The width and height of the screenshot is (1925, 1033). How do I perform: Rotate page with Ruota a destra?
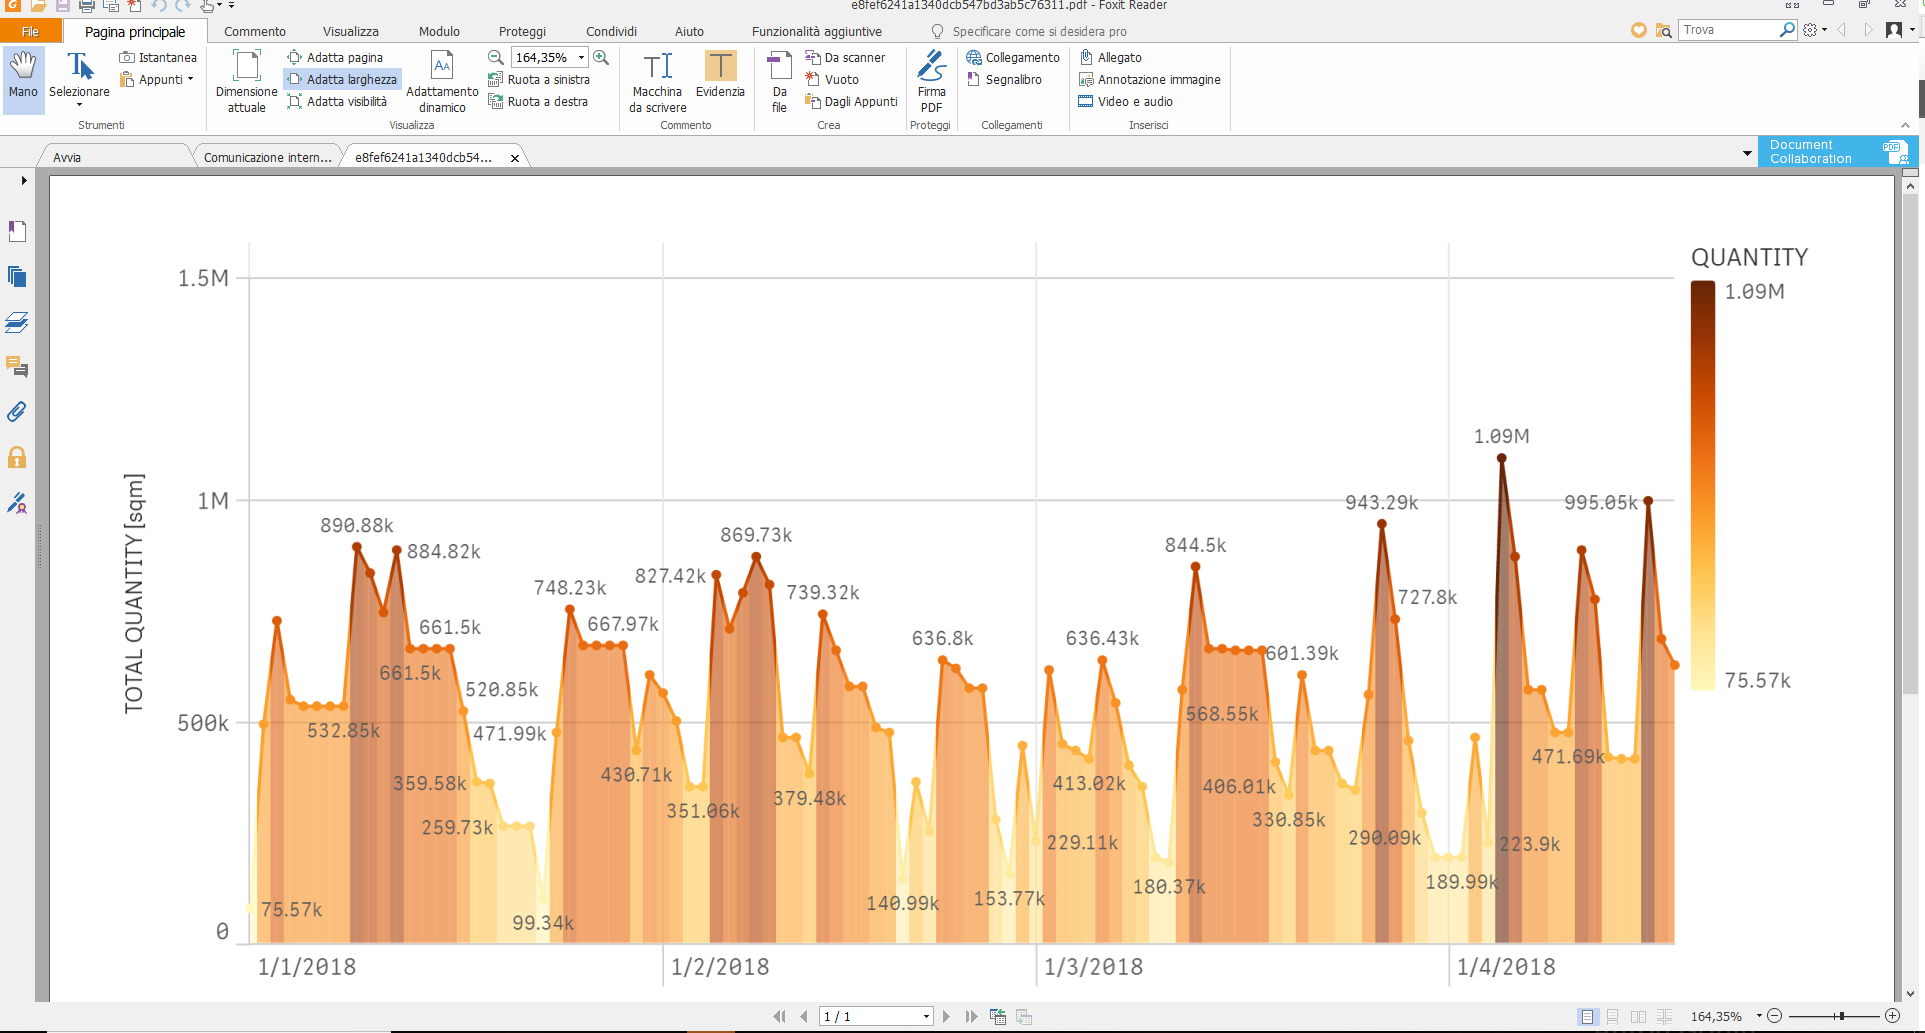click(x=538, y=101)
